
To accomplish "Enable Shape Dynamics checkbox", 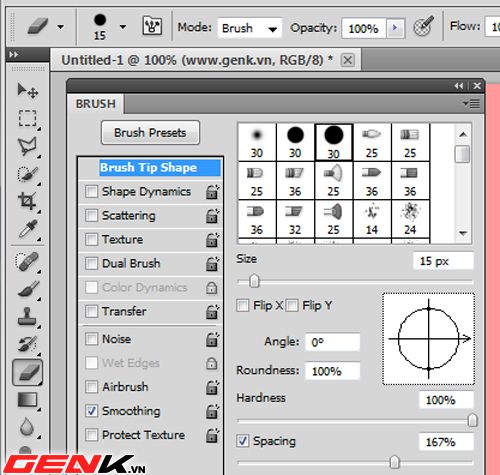I will [x=91, y=192].
